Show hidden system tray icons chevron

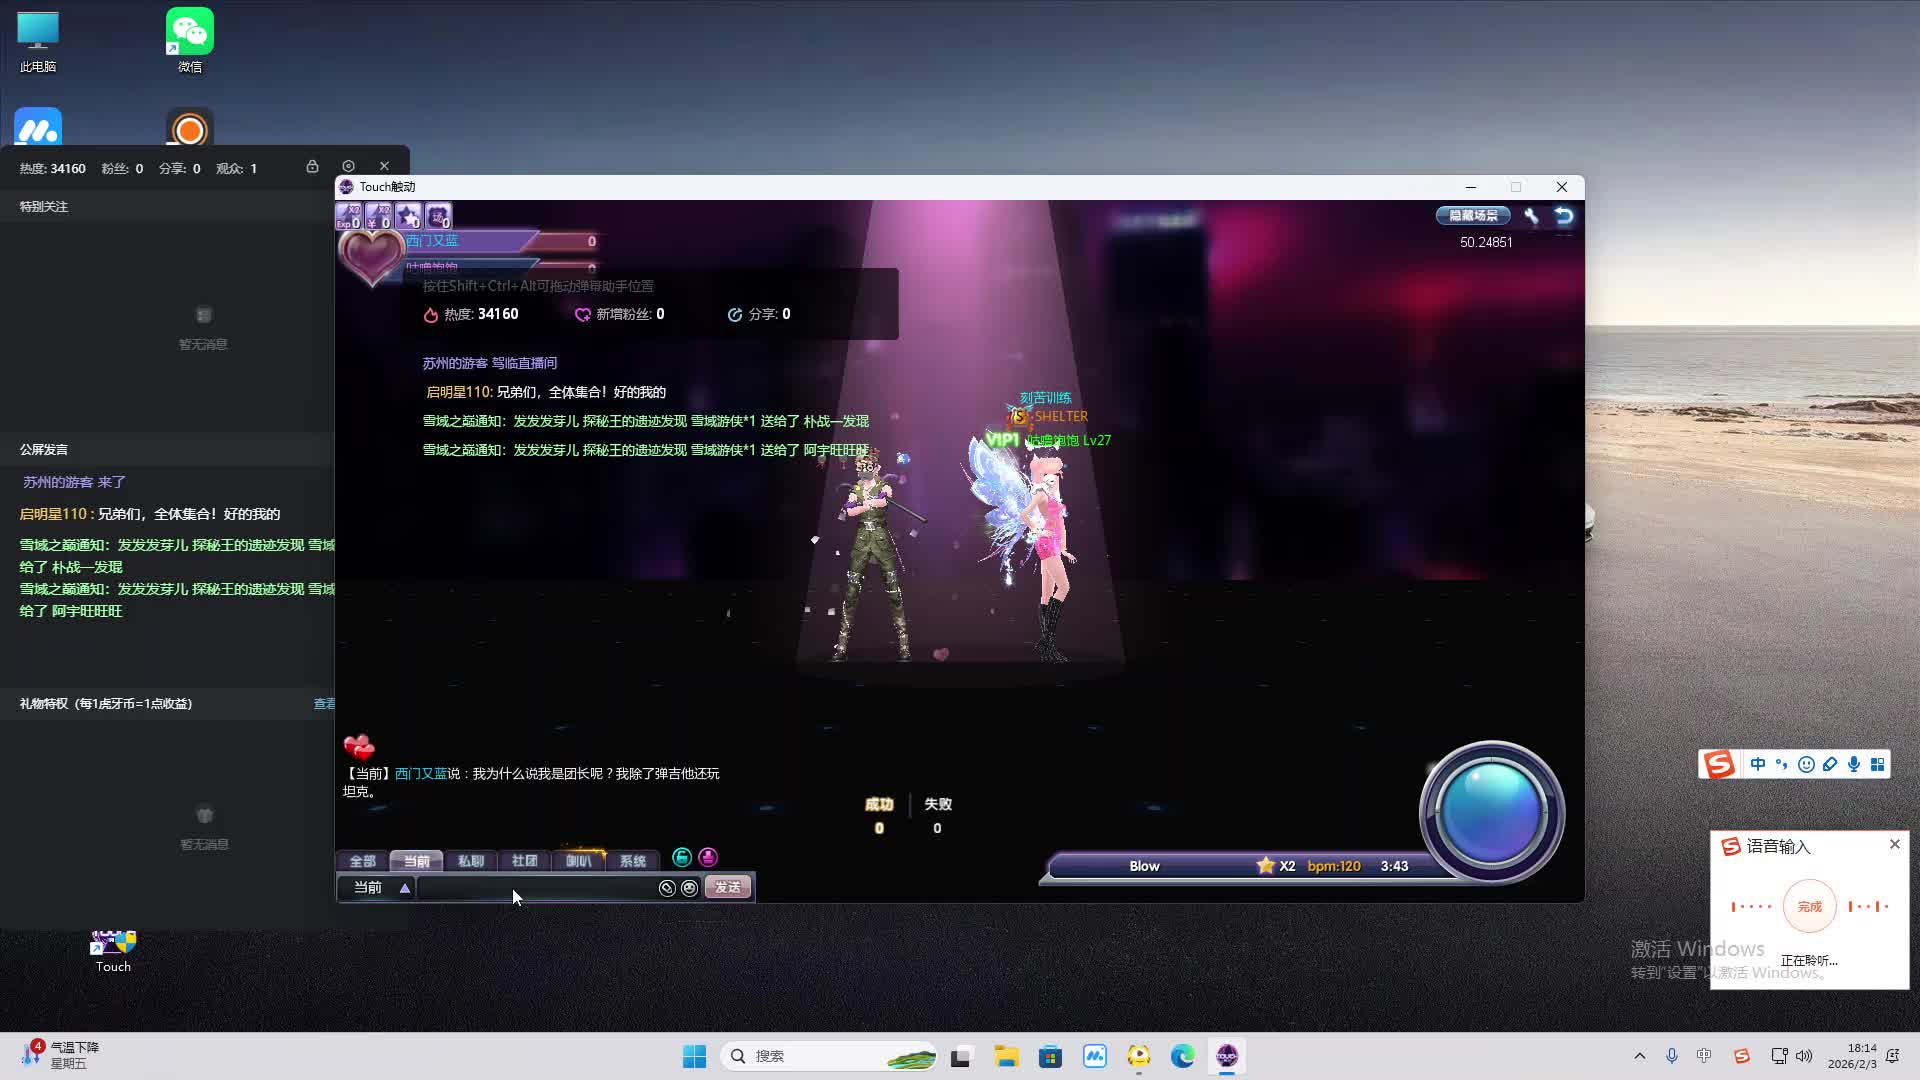point(1639,1056)
